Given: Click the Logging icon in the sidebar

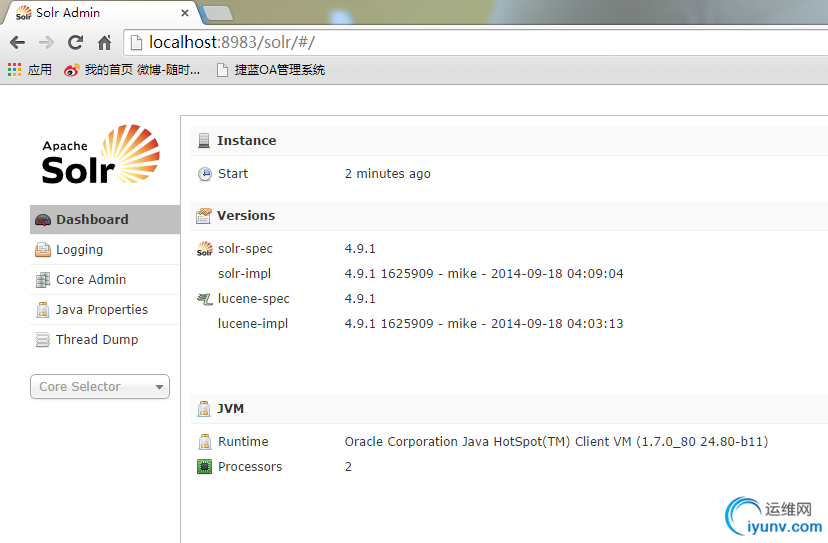Looking at the screenshot, I should [x=43, y=249].
